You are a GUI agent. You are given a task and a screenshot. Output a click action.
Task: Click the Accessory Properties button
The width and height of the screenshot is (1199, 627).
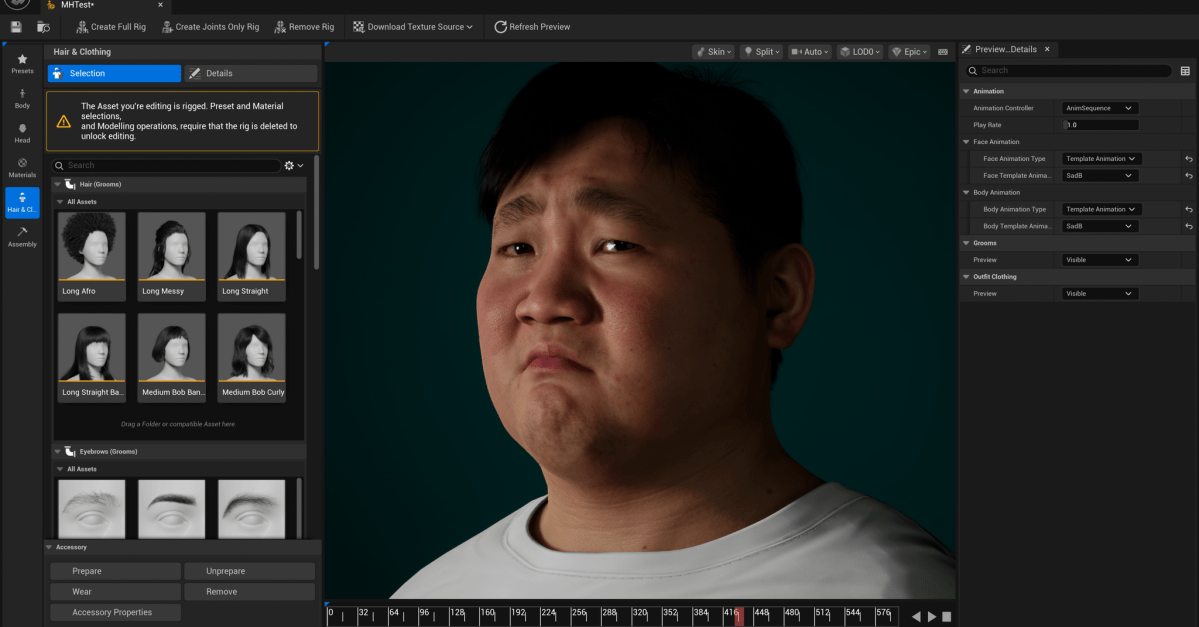(112, 612)
